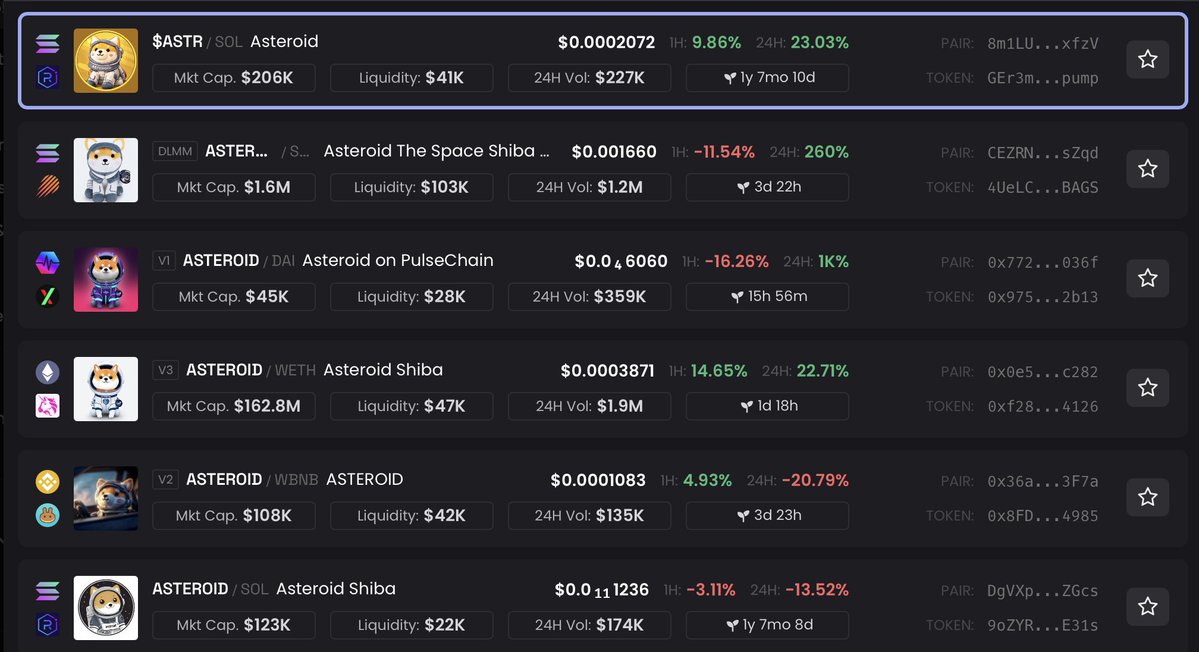
Task: Add ASTEROID/WETH pair to favorites
Action: [x=1147, y=387]
